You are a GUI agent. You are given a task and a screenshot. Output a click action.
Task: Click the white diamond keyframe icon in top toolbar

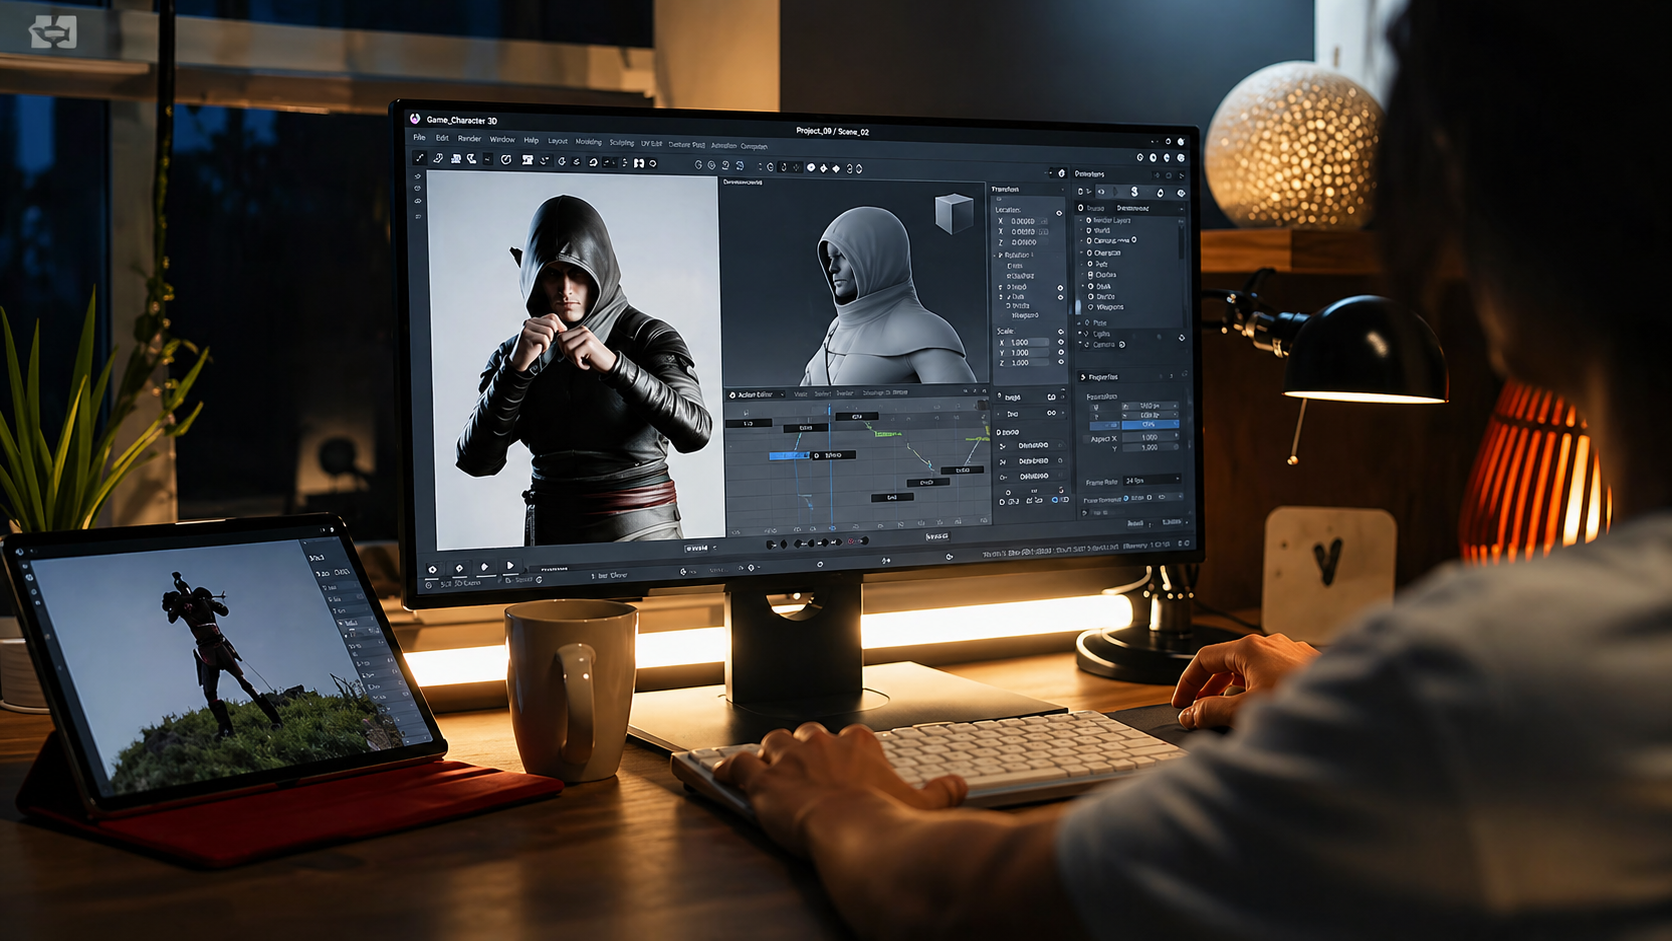coord(823,168)
